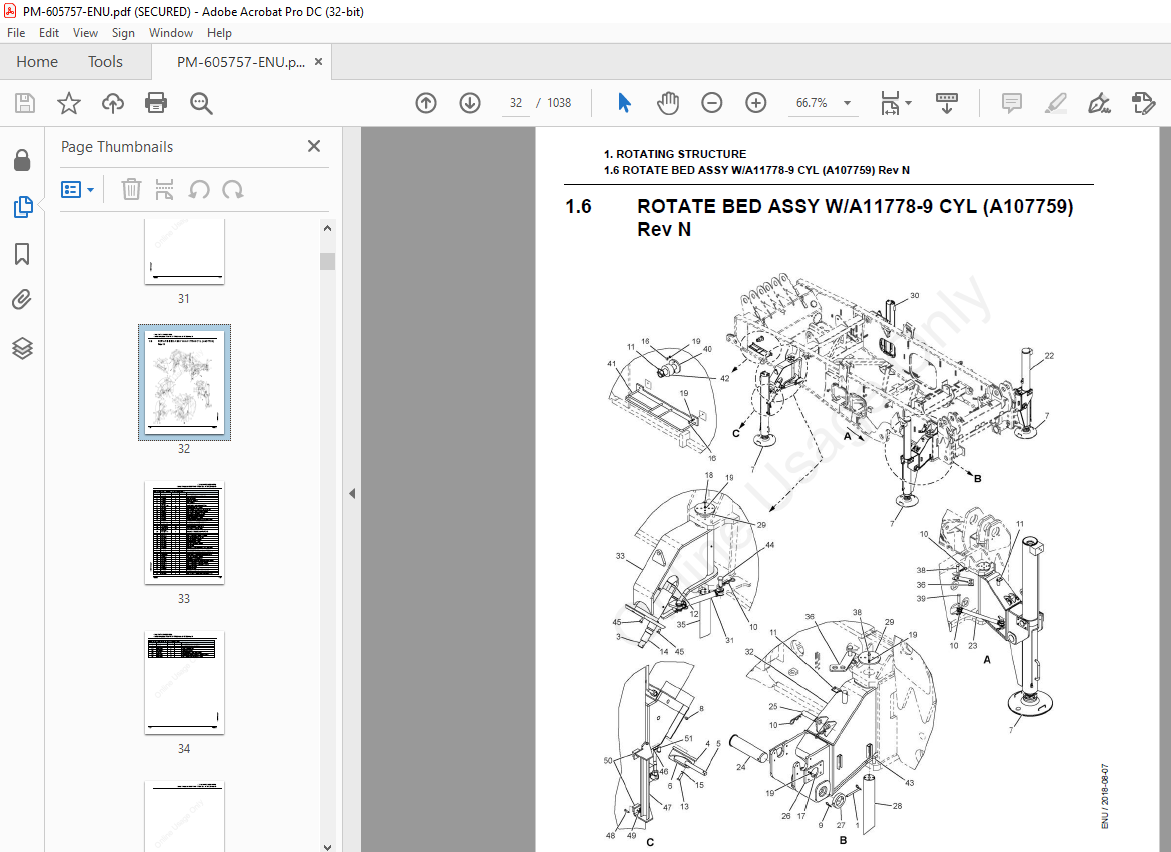Zoom out with minus icon
1171x852 pixels.
712,103
